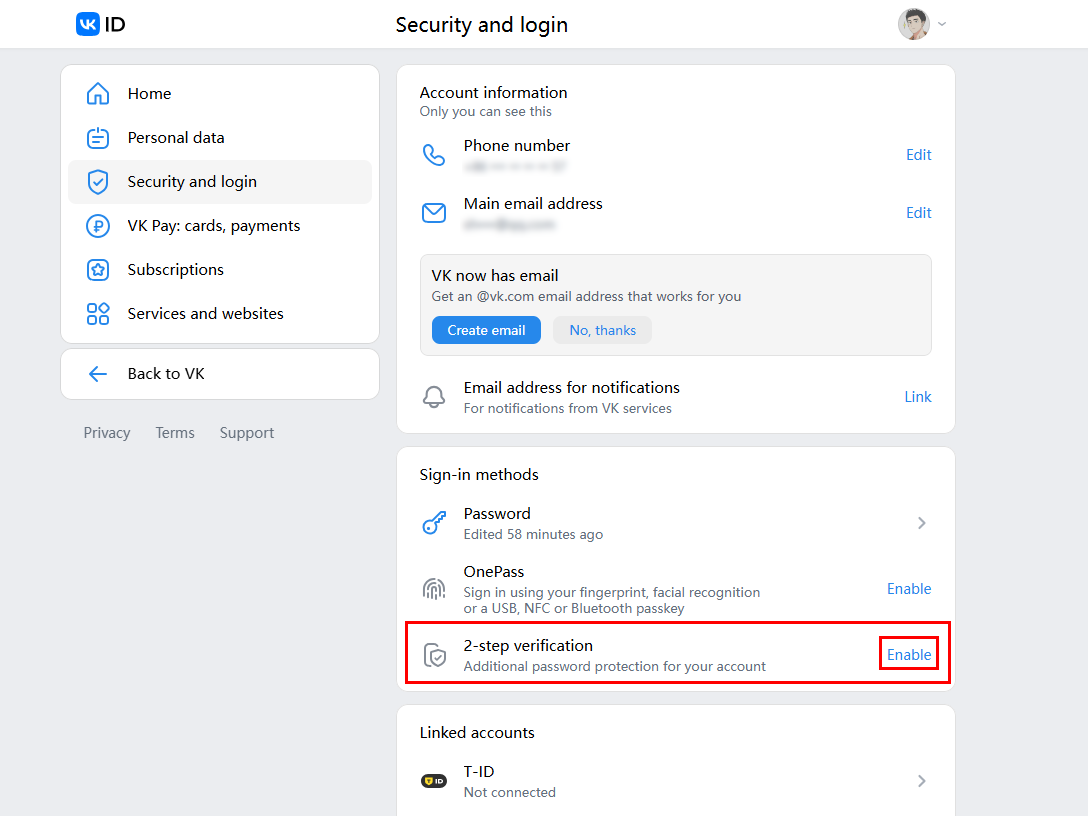Image resolution: width=1088 pixels, height=816 pixels.
Task: Open the Support footer link
Action: 247,433
